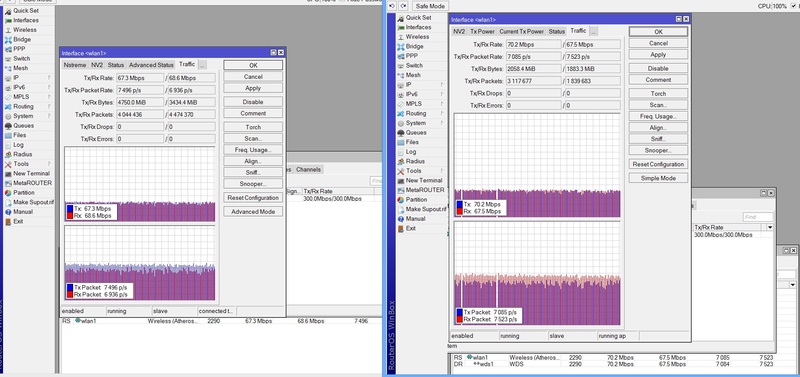800x377 pixels.
Task: Open Mesh in the left WinBox sidebar
Action: (x=20, y=68)
